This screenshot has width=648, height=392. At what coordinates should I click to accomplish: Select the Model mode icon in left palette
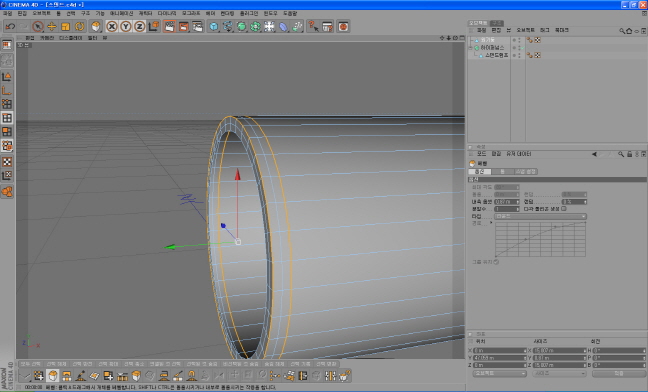(x=7, y=77)
